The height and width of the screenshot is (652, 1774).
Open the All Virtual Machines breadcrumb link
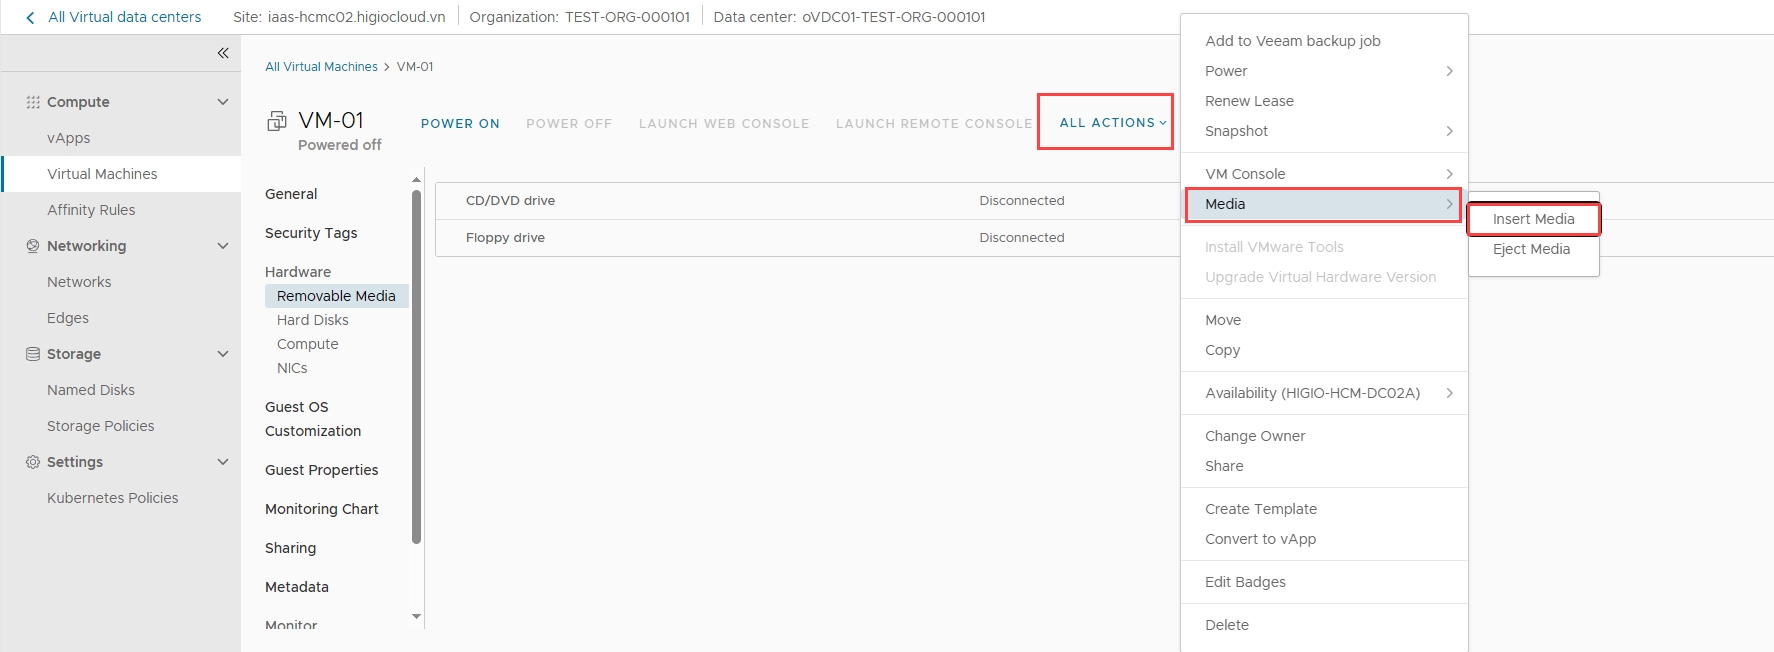point(321,67)
